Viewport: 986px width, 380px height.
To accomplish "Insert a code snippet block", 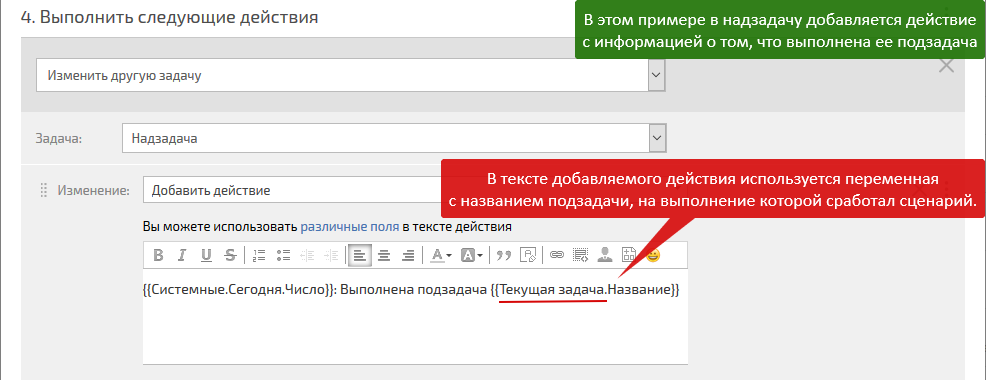I will tap(580, 255).
